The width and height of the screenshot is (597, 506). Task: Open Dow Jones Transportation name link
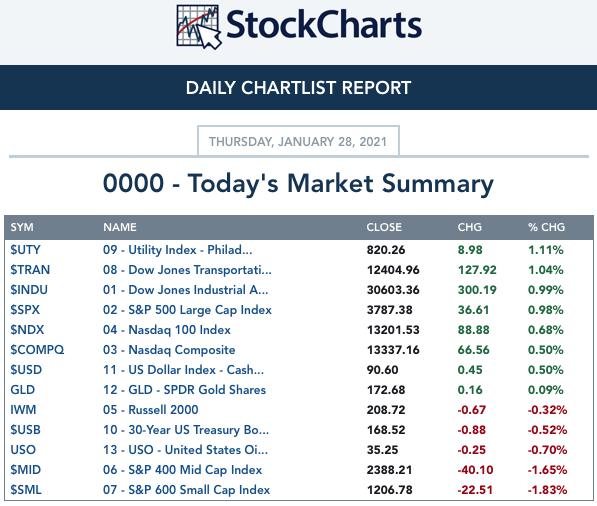pyautogui.click(x=187, y=270)
